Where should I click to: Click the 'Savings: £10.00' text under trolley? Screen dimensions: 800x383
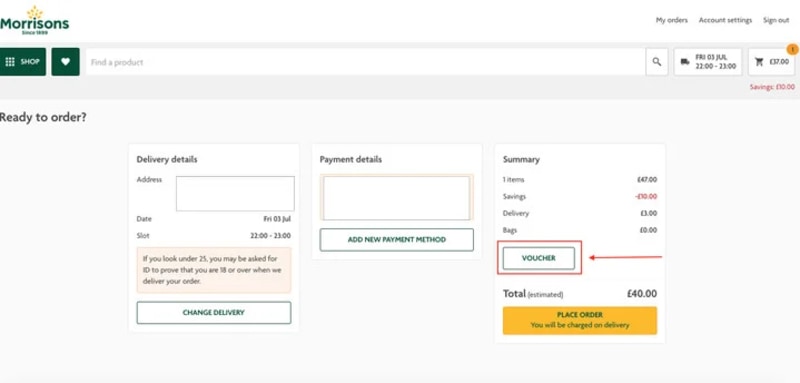coord(772,87)
